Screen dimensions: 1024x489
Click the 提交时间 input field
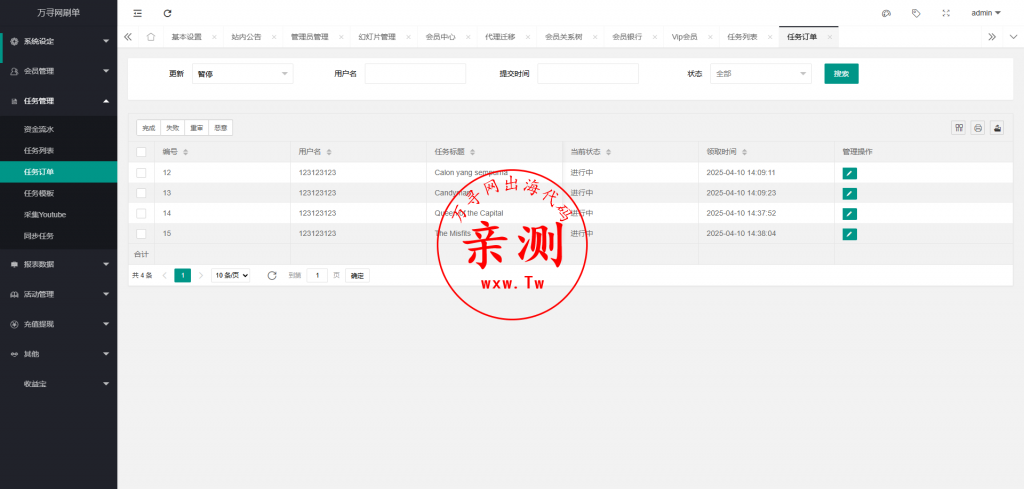[x=588, y=74]
